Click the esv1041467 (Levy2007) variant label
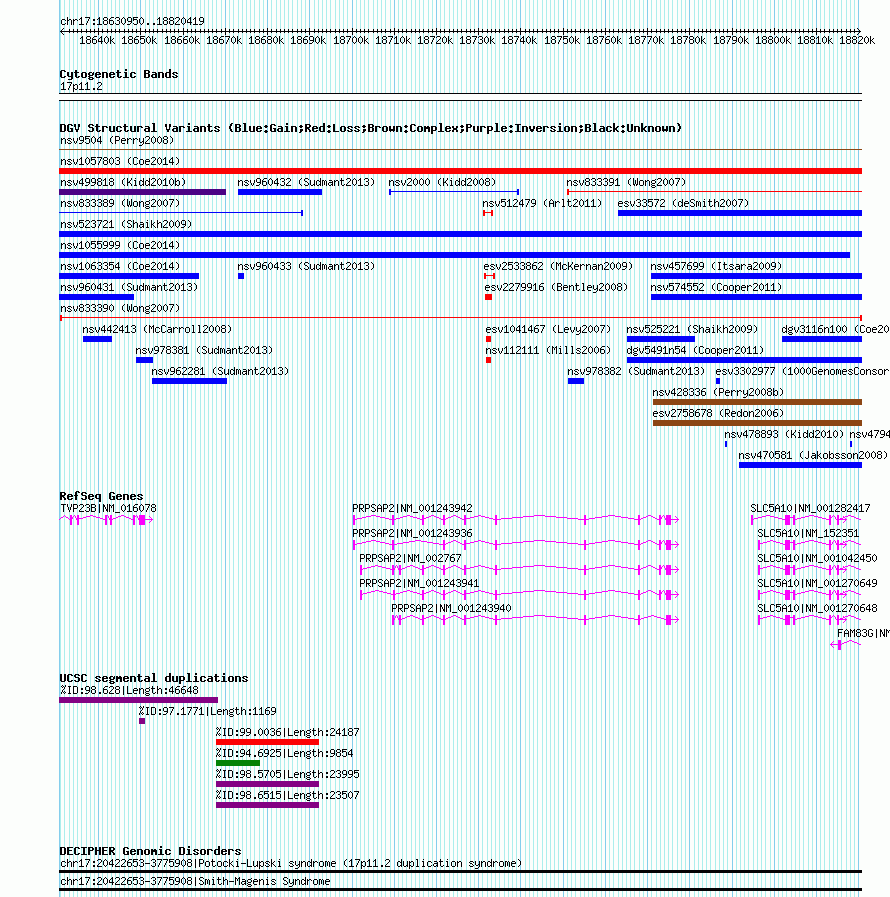This screenshot has height=897, width=890. [548, 330]
